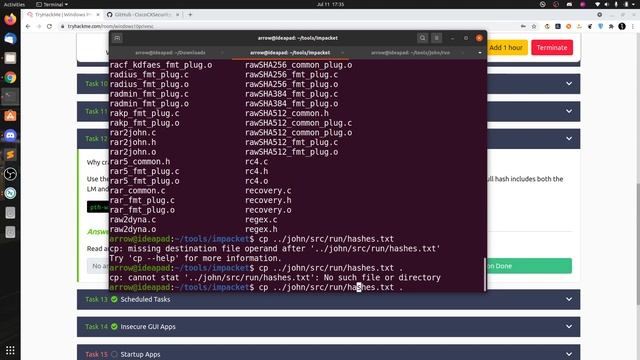Image resolution: width=640 pixels, height=360 pixels.
Task: Reload the TryHackMe page
Action: click(49, 26)
